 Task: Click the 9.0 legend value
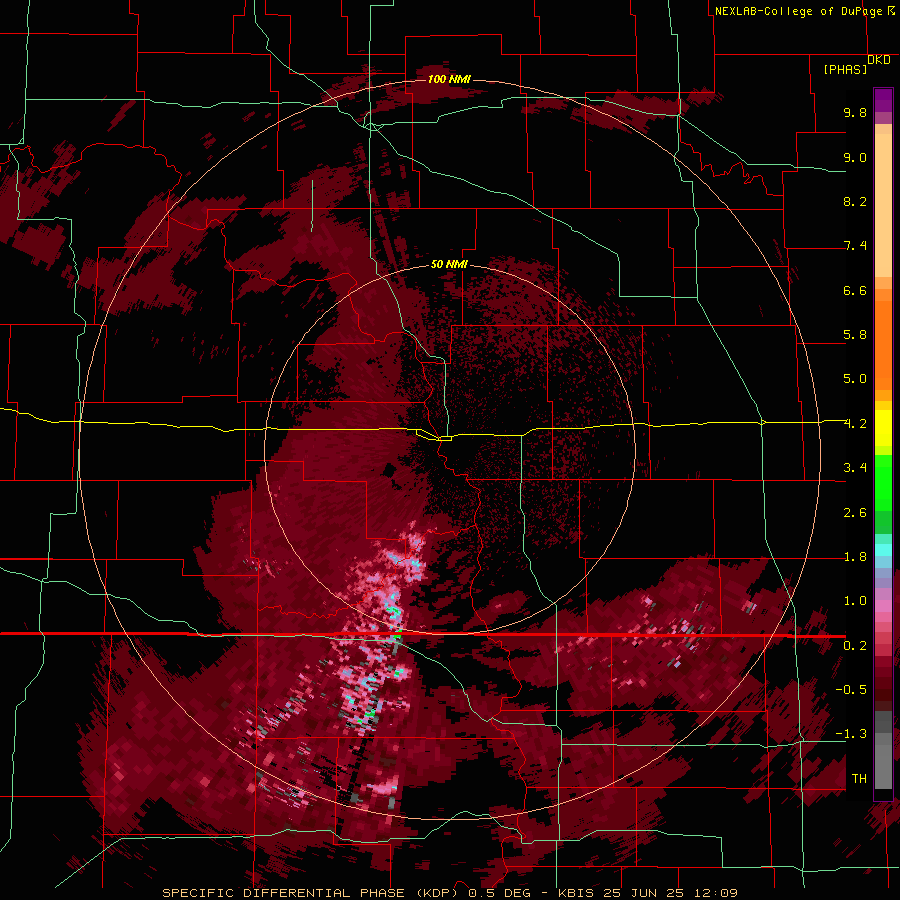pyautogui.click(x=855, y=157)
